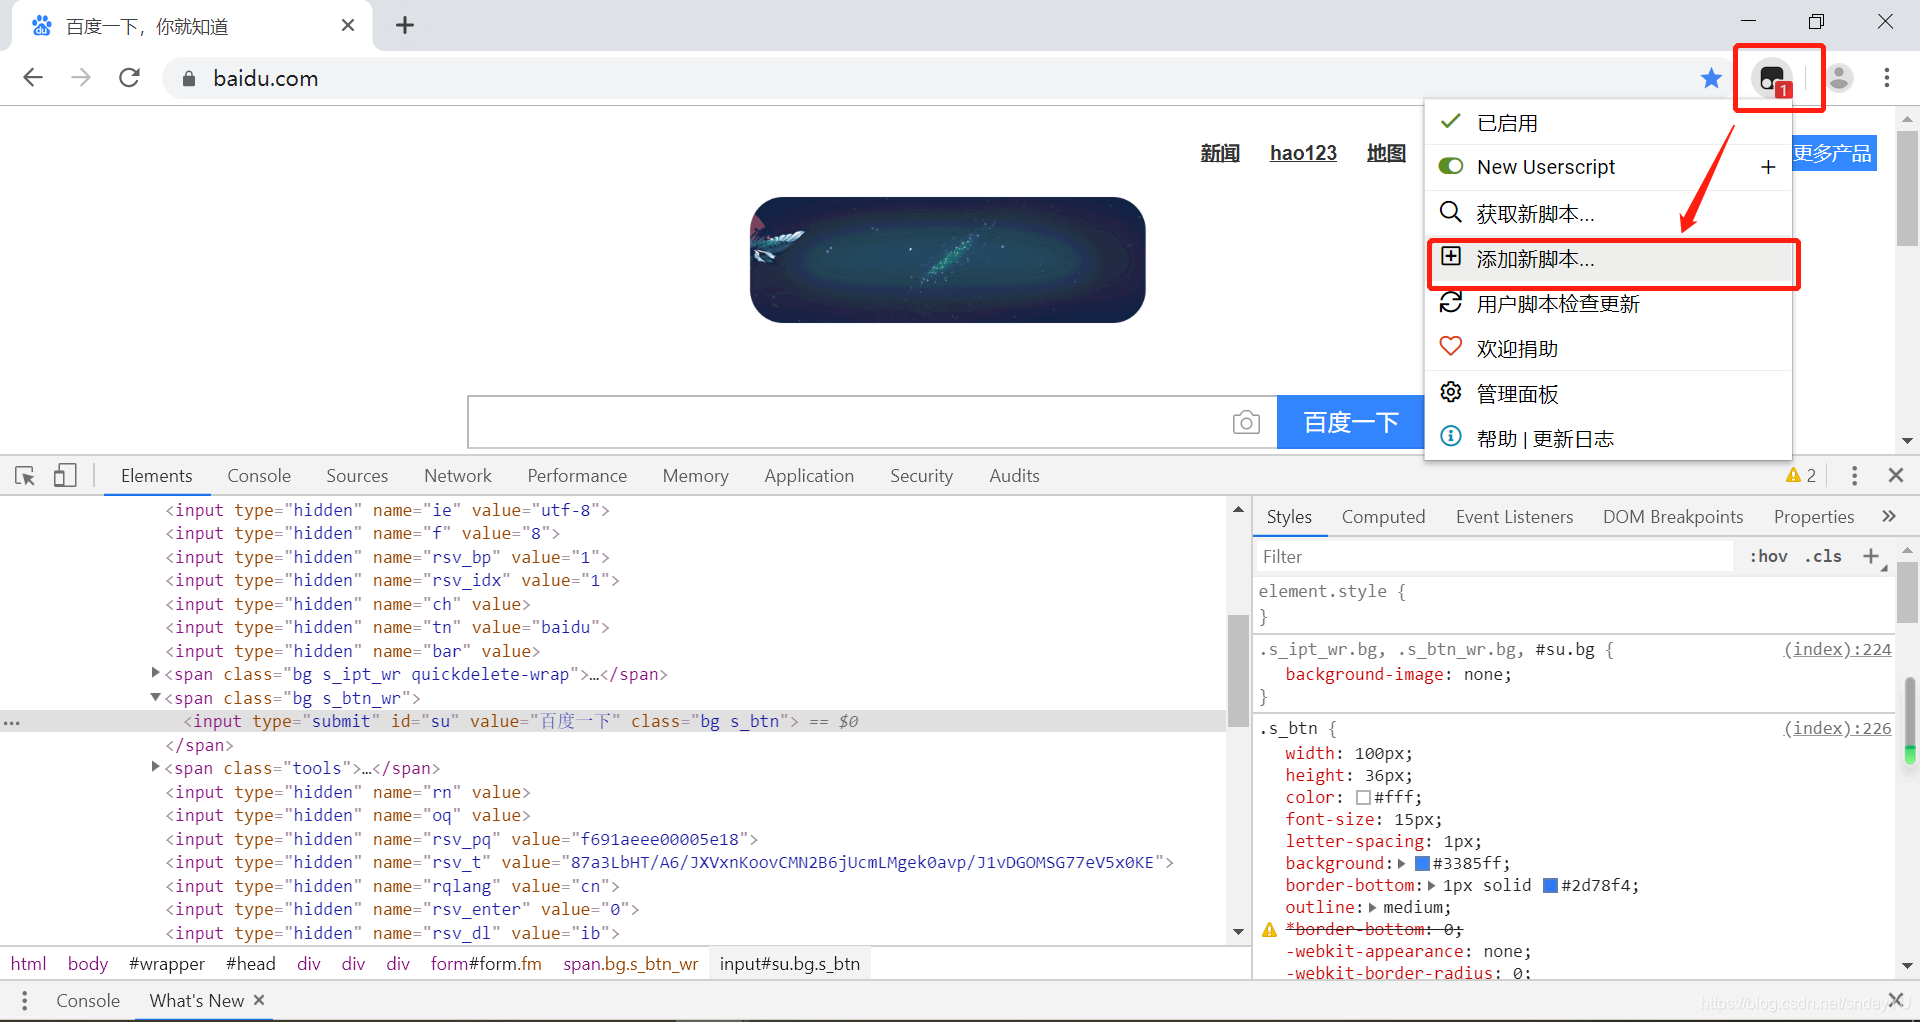Click the ellipsis beside the selected element

pyautogui.click(x=11, y=722)
